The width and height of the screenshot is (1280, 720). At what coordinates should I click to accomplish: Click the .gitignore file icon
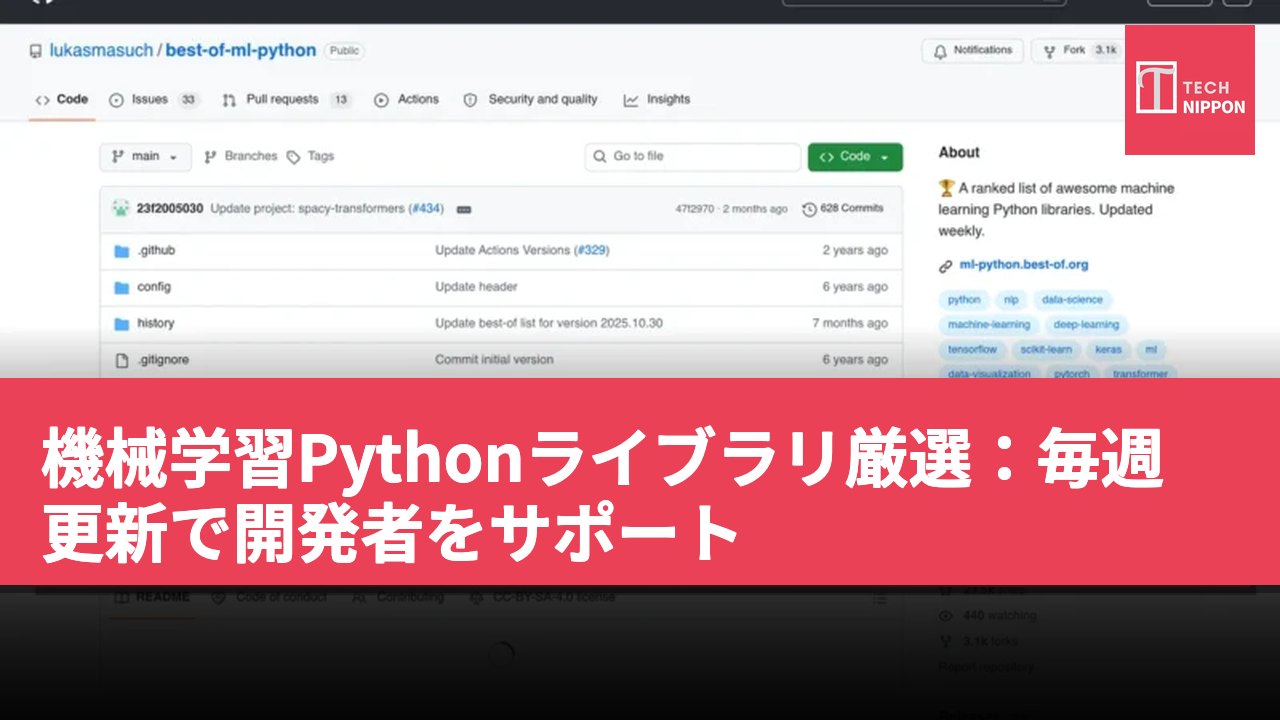[122, 360]
